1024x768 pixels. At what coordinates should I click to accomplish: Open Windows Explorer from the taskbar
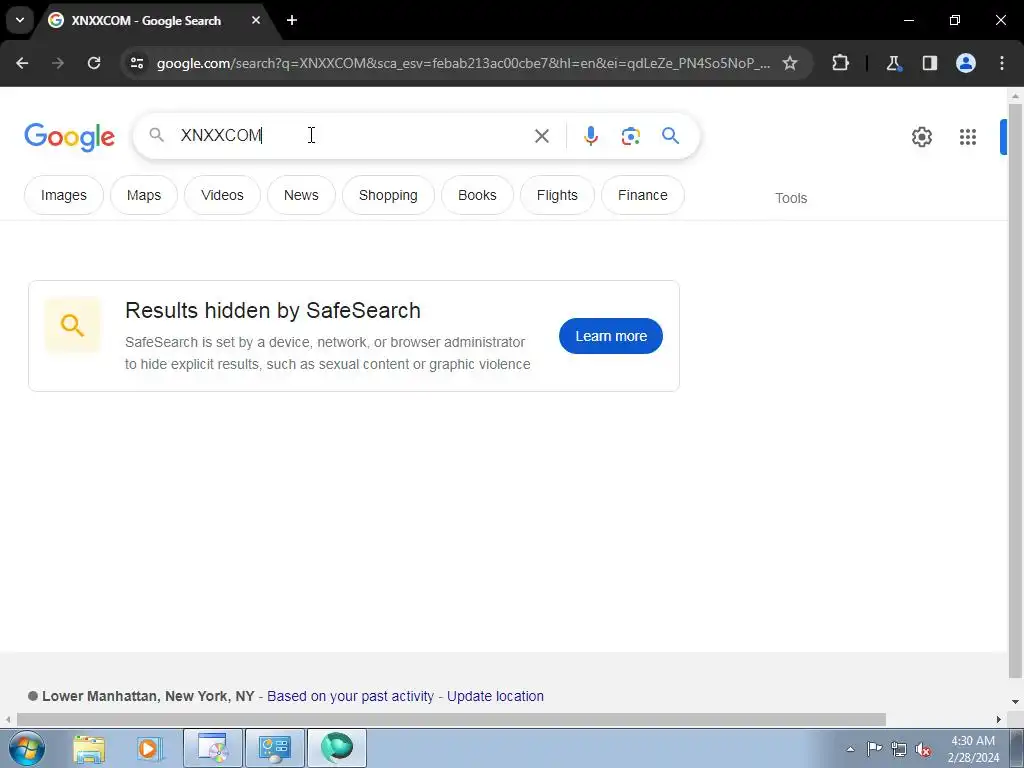89,748
